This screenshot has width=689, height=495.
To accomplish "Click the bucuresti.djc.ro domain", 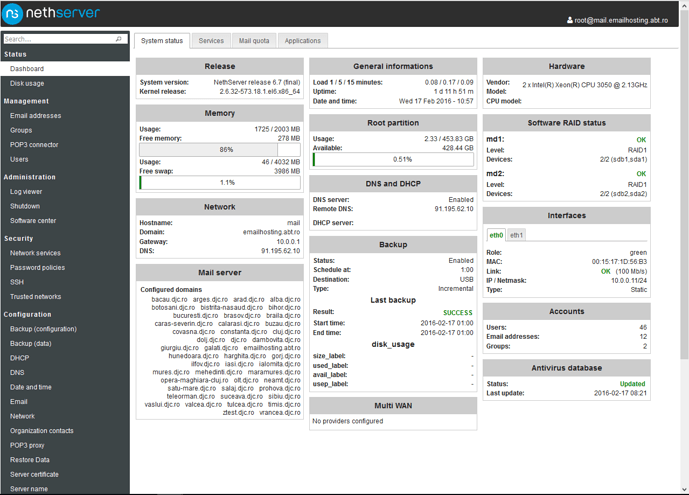I will tap(195, 316).
